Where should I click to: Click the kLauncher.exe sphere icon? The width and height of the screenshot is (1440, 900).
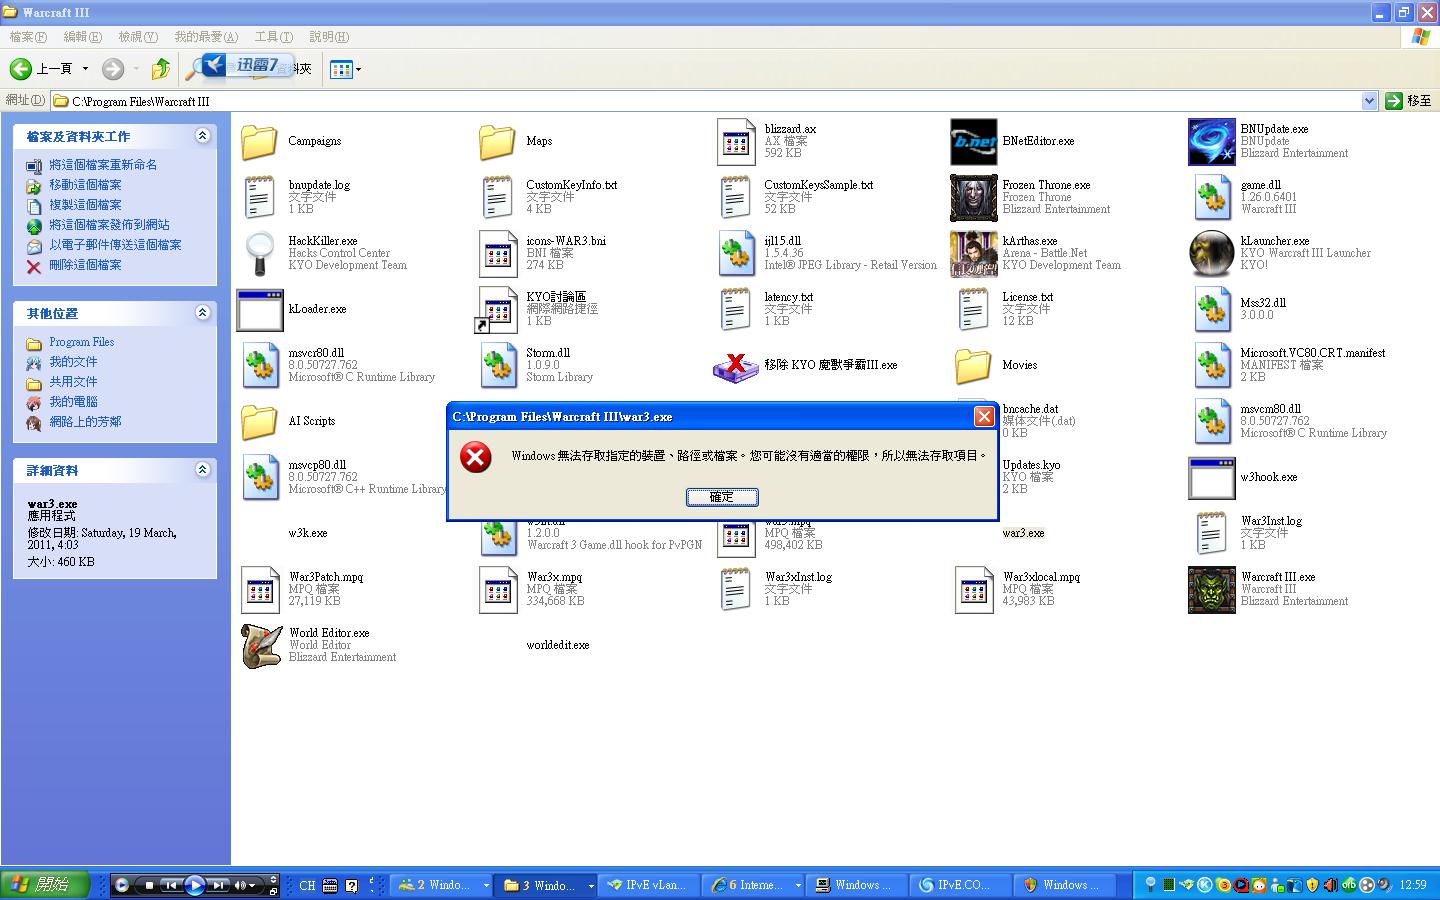(x=1211, y=254)
